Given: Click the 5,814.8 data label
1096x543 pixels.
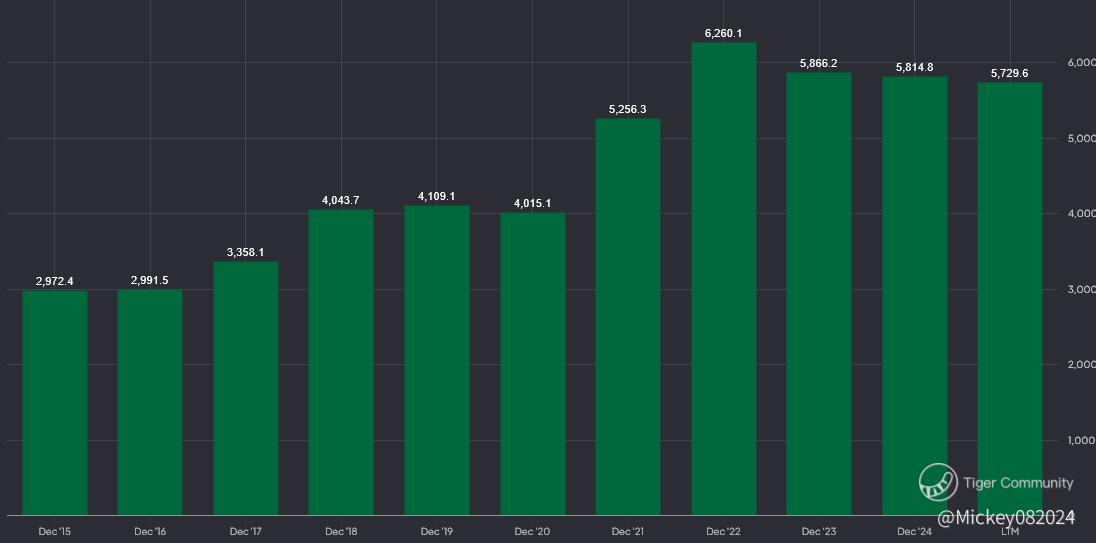Looking at the screenshot, I should click(x=914, y=67).
